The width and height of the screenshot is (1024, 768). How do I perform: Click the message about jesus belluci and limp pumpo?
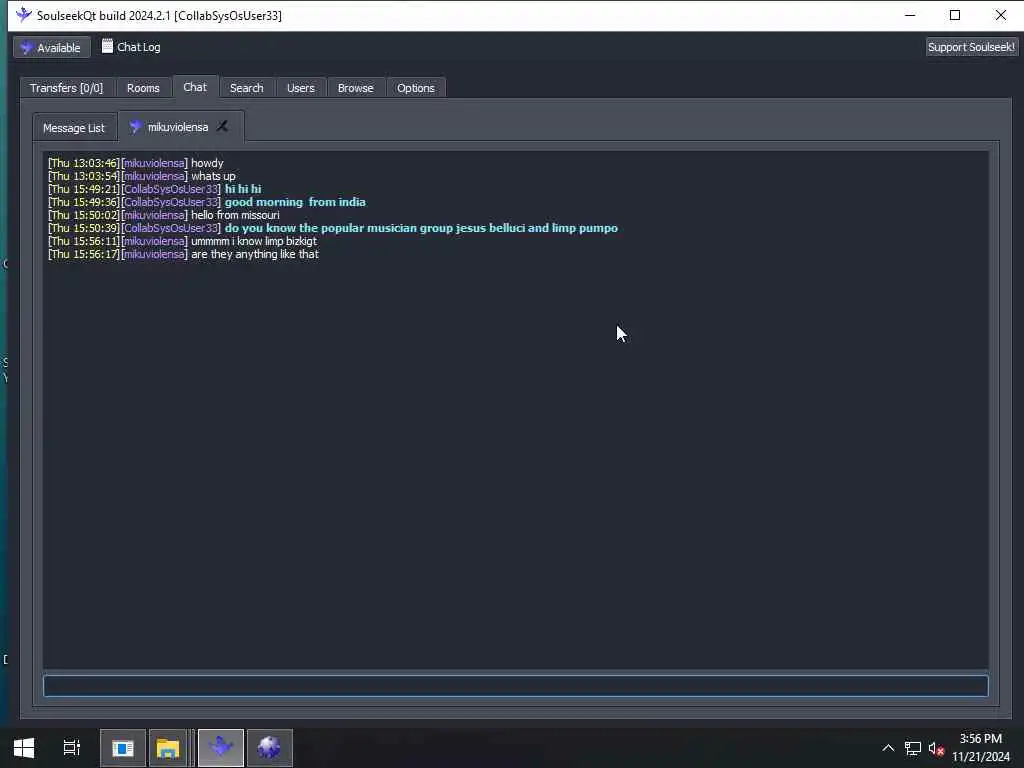421,228
